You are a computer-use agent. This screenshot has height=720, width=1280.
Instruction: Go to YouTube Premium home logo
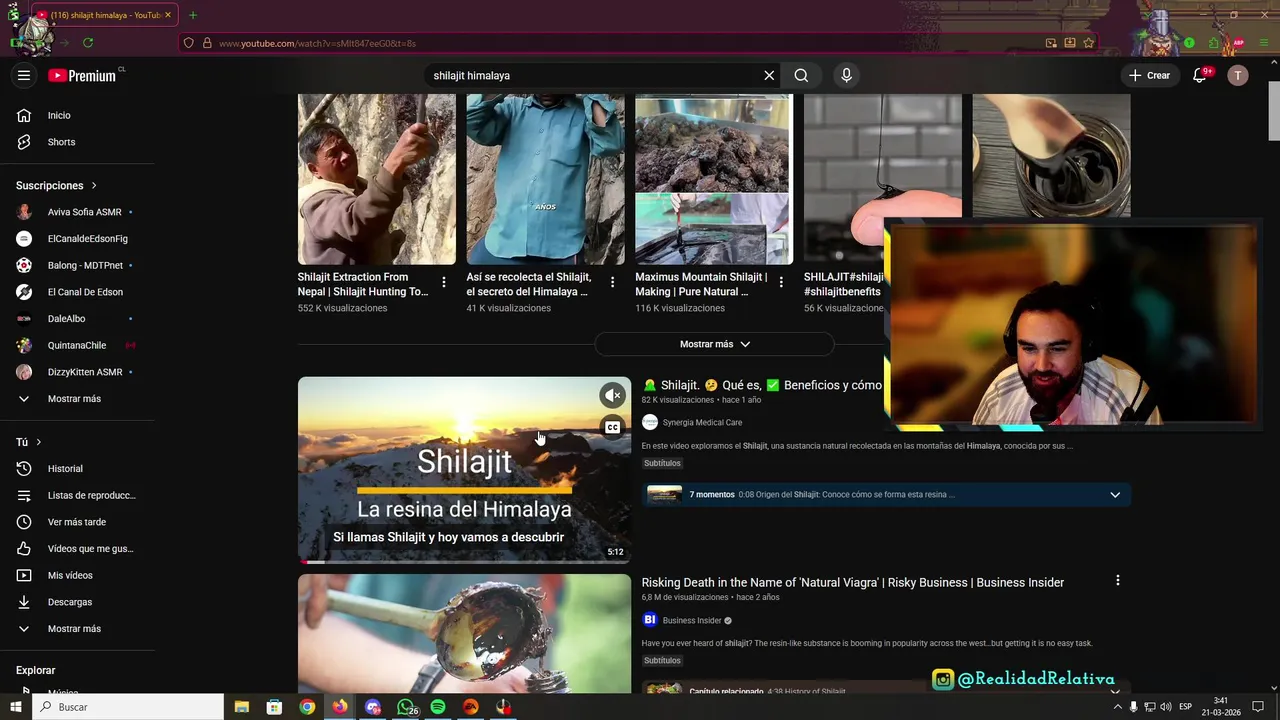82,75
